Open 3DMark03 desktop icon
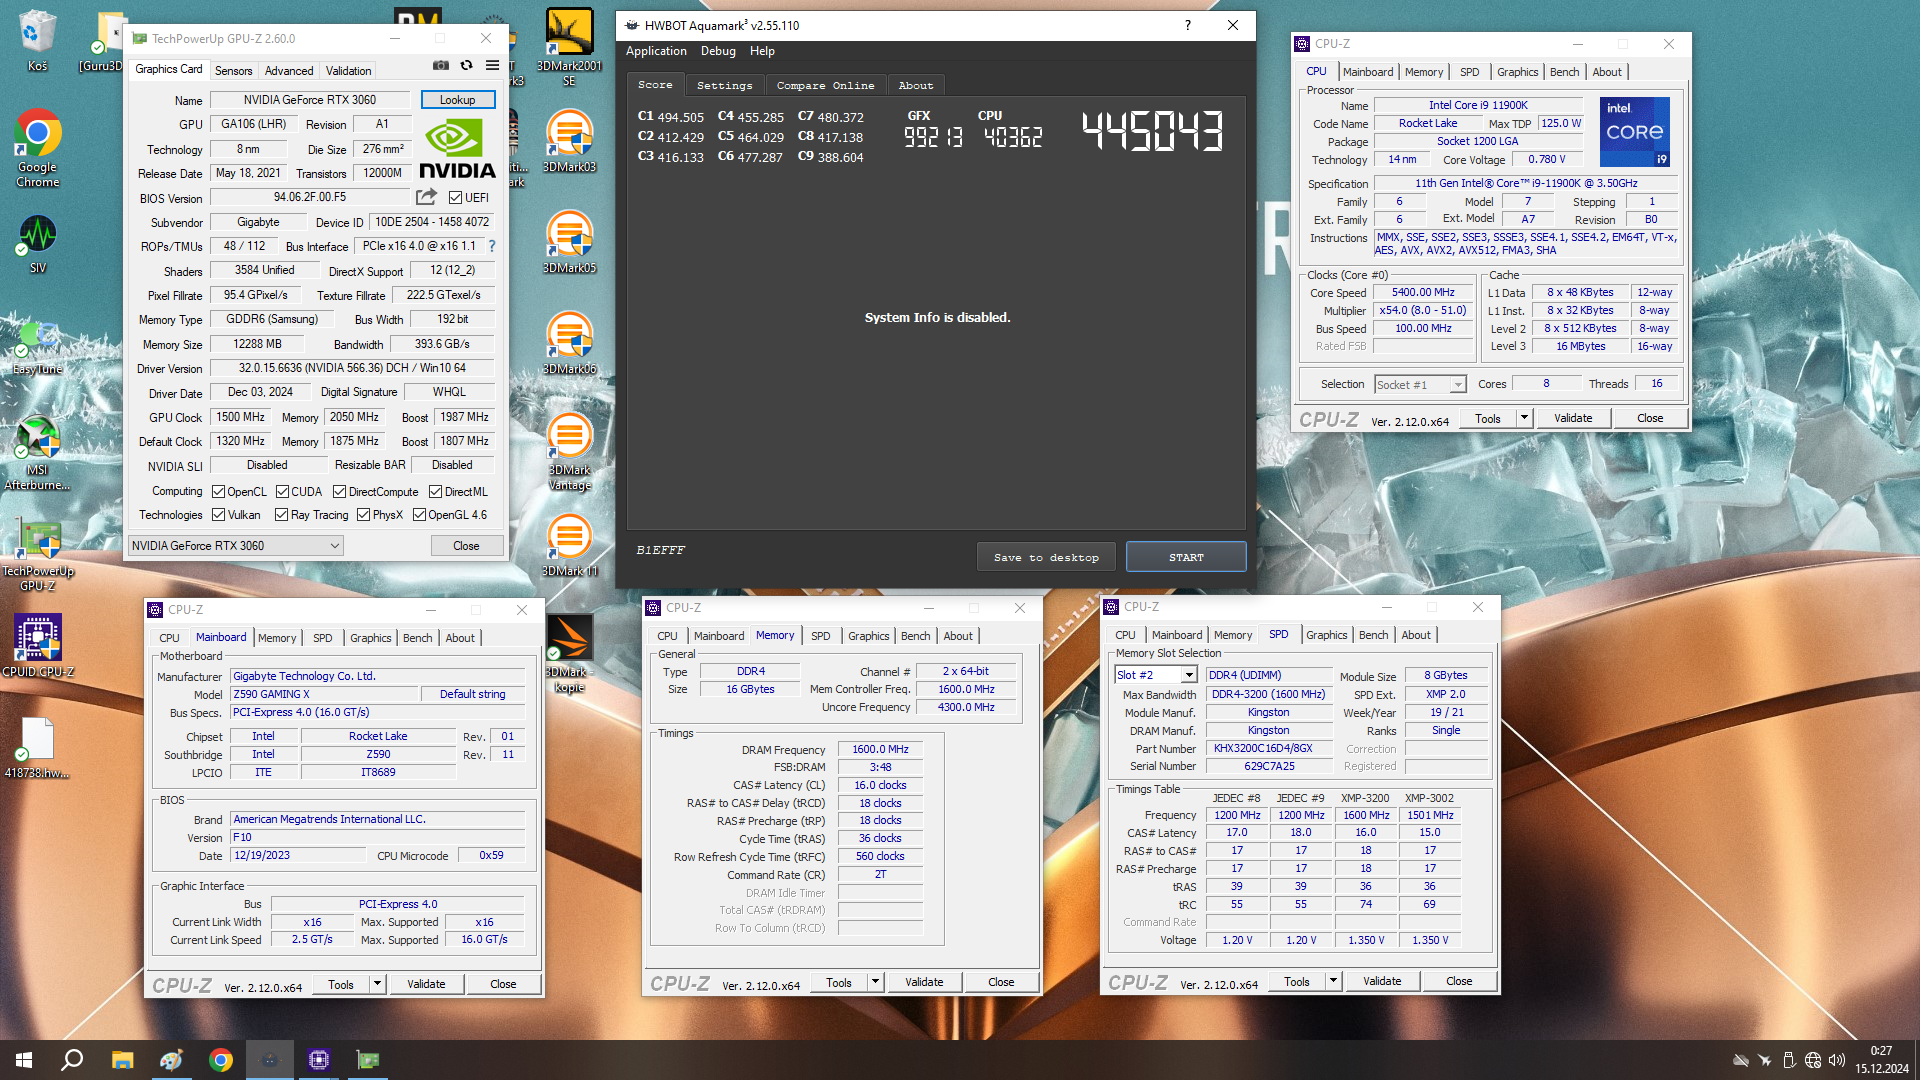 tap(569, 141)
